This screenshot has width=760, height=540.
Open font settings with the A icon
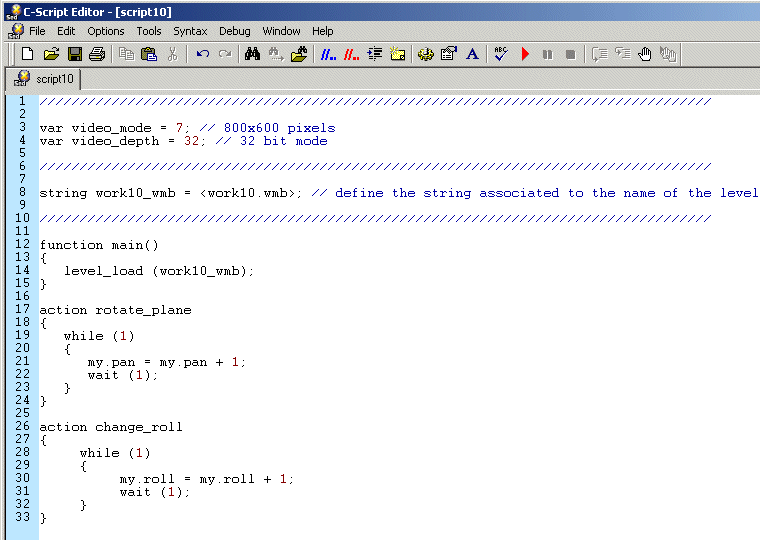[472, 54]
